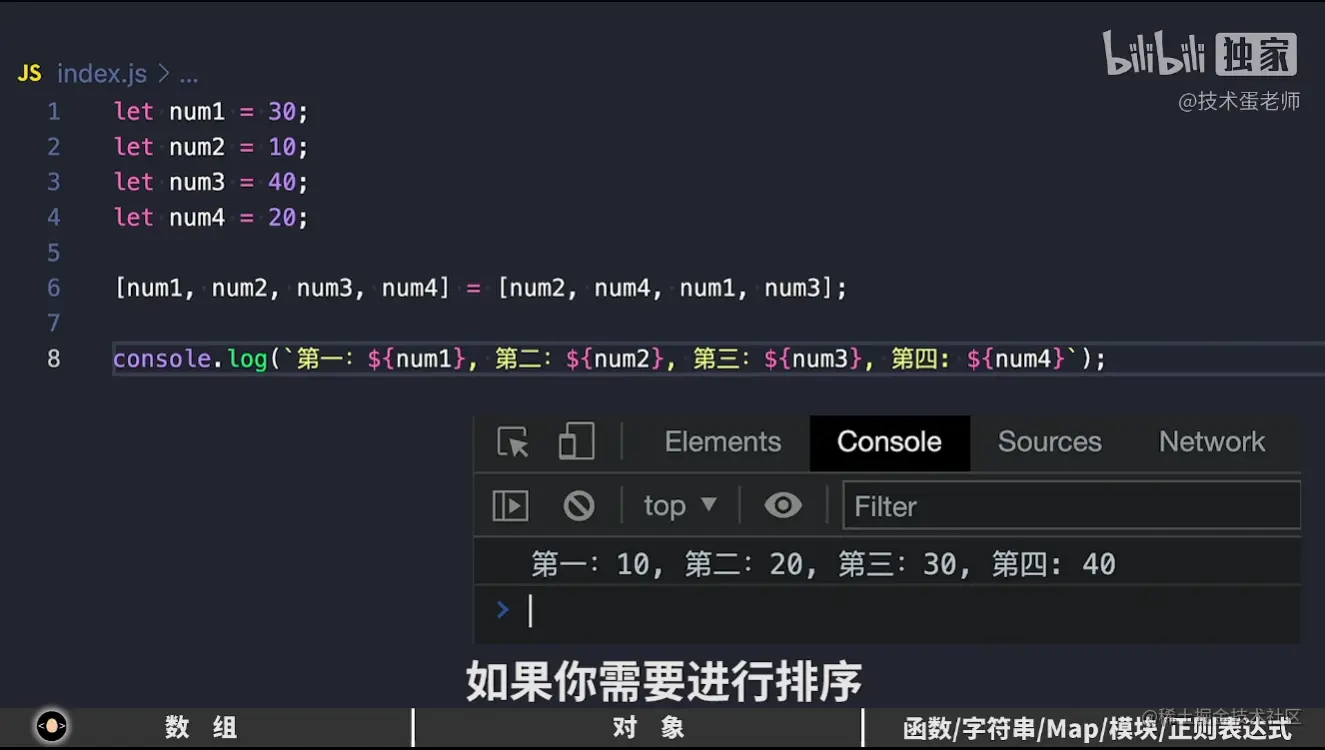Click inside the console Filter input field

click(x=1070, y=506)
